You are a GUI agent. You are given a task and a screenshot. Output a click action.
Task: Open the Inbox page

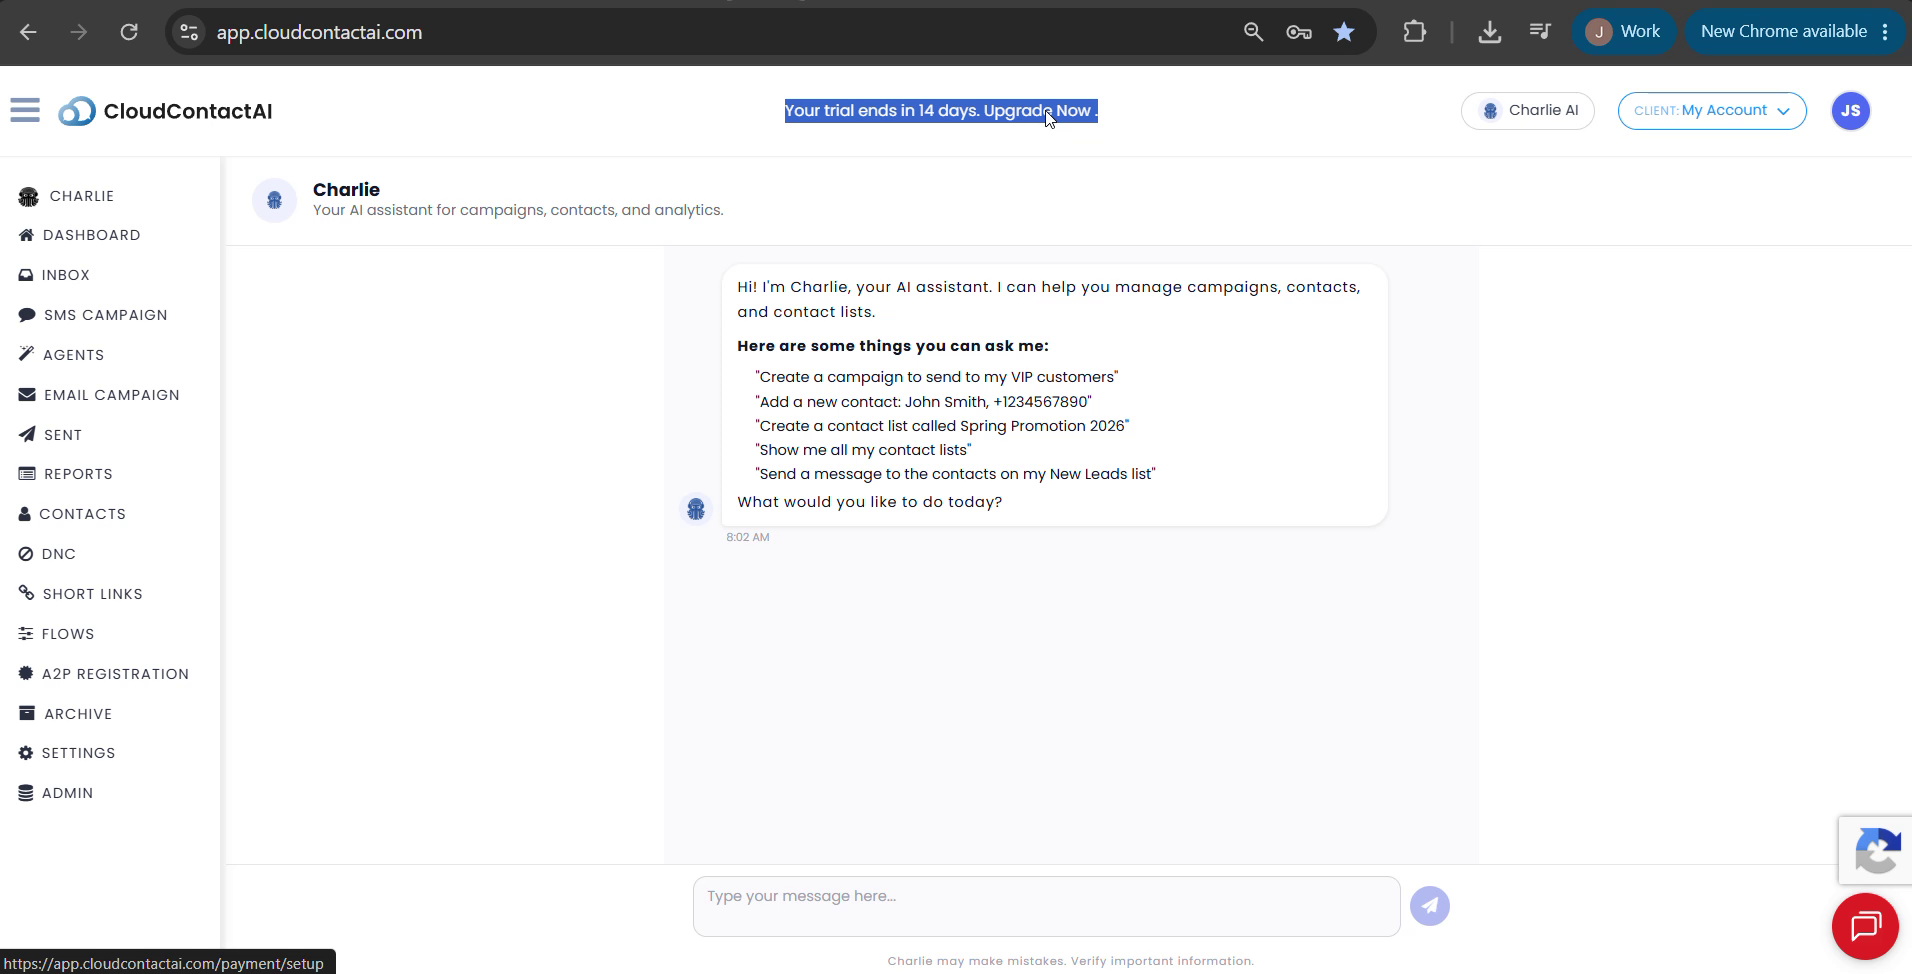(54, 275)
